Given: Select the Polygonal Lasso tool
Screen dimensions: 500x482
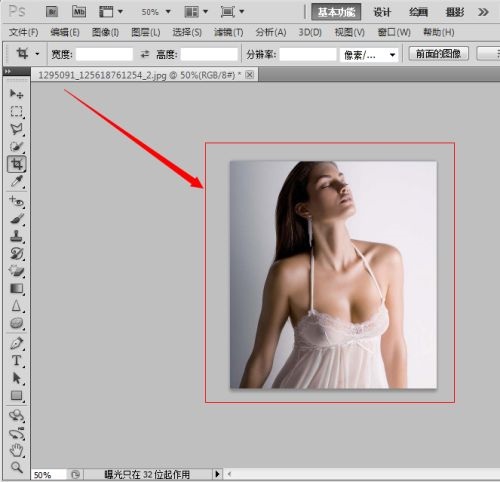Looking at the screenshot, I should point(16,129).
